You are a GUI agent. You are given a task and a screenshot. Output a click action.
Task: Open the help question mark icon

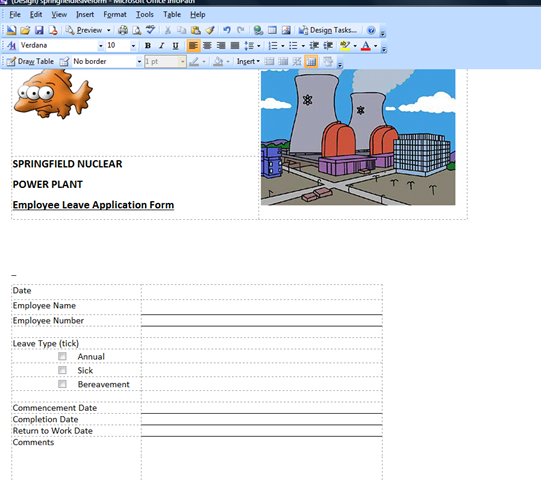[x=371, y=30]
